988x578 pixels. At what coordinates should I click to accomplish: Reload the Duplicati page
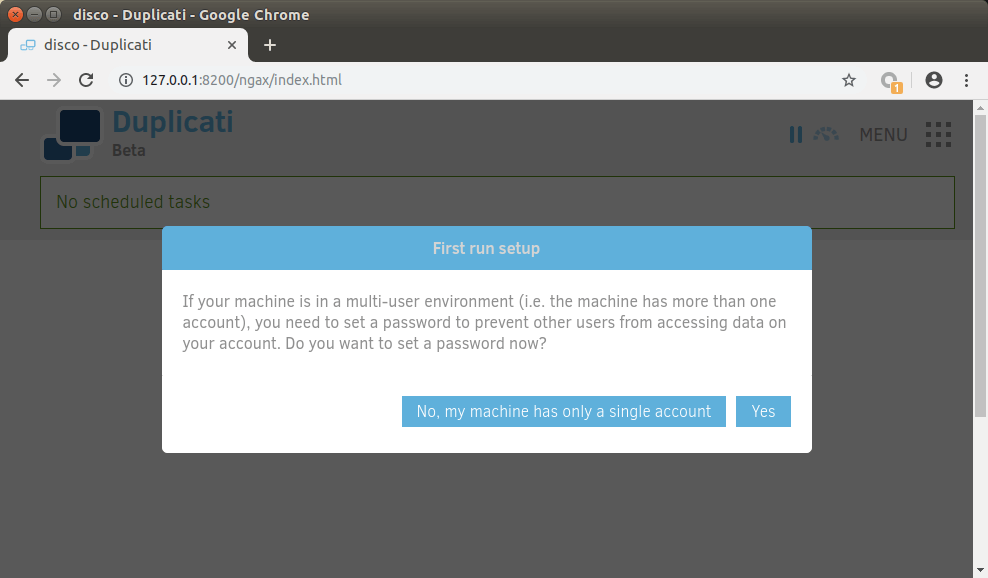tap(86, 80)
